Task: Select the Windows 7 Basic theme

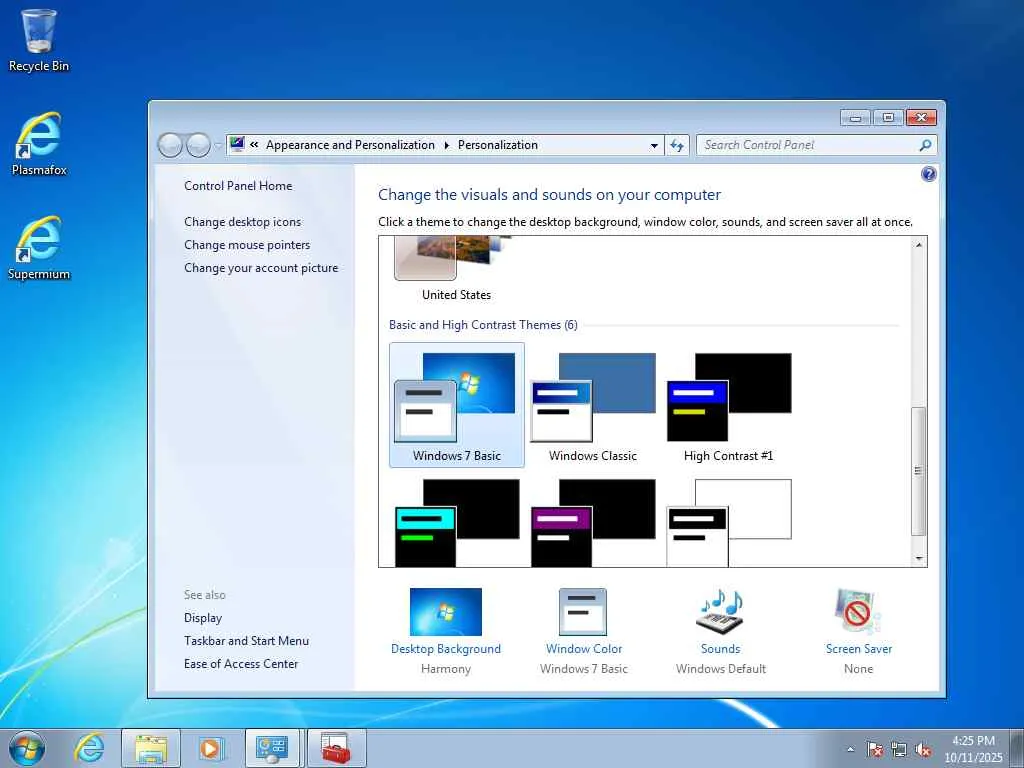Action: [456, 405]
